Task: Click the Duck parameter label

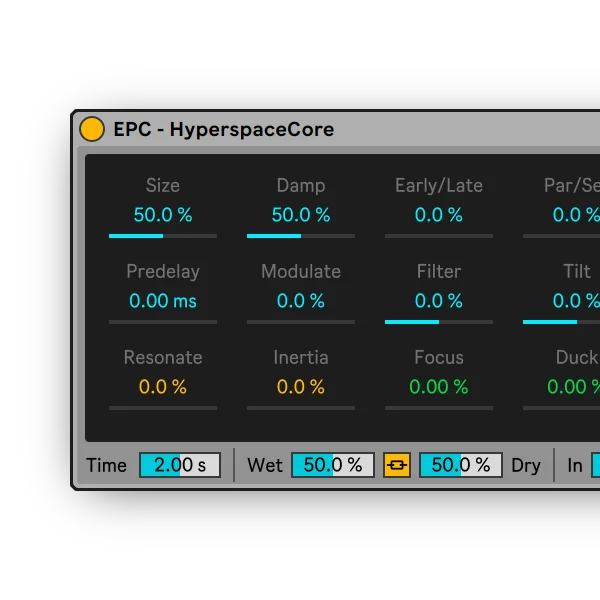Action: pos(577,358)
